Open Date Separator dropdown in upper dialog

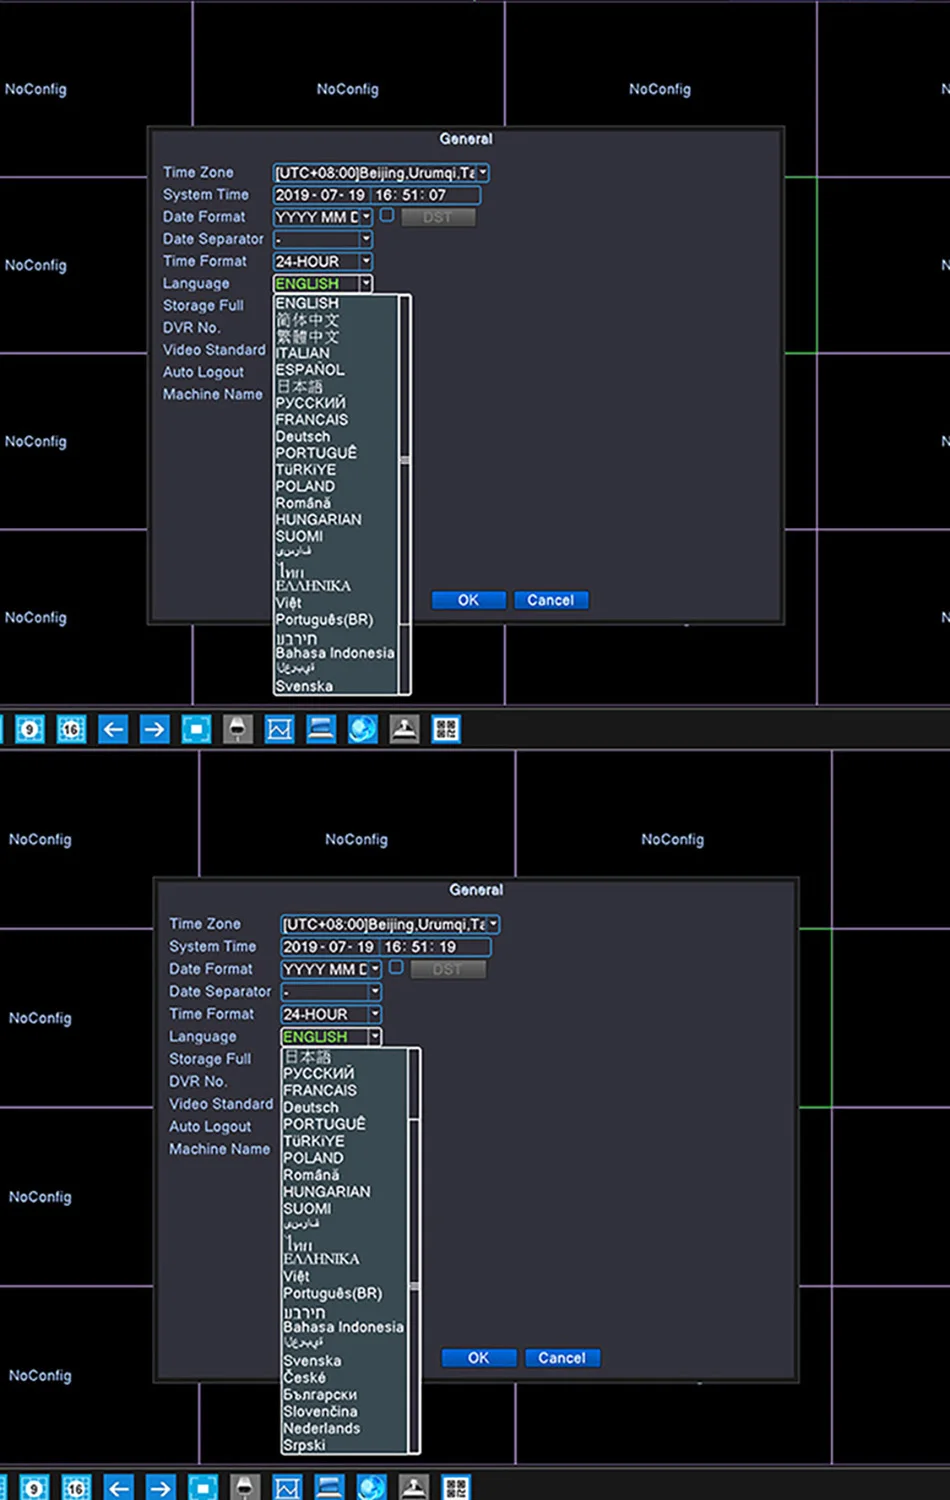366,239
